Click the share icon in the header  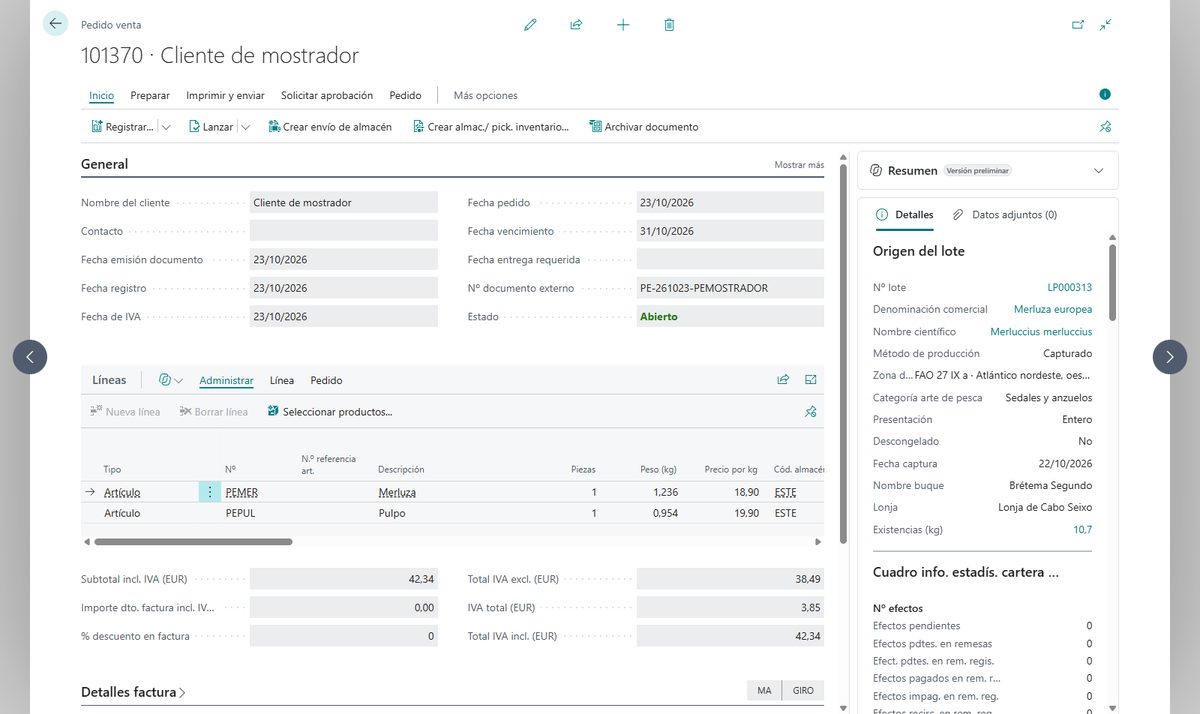(576, 24)
